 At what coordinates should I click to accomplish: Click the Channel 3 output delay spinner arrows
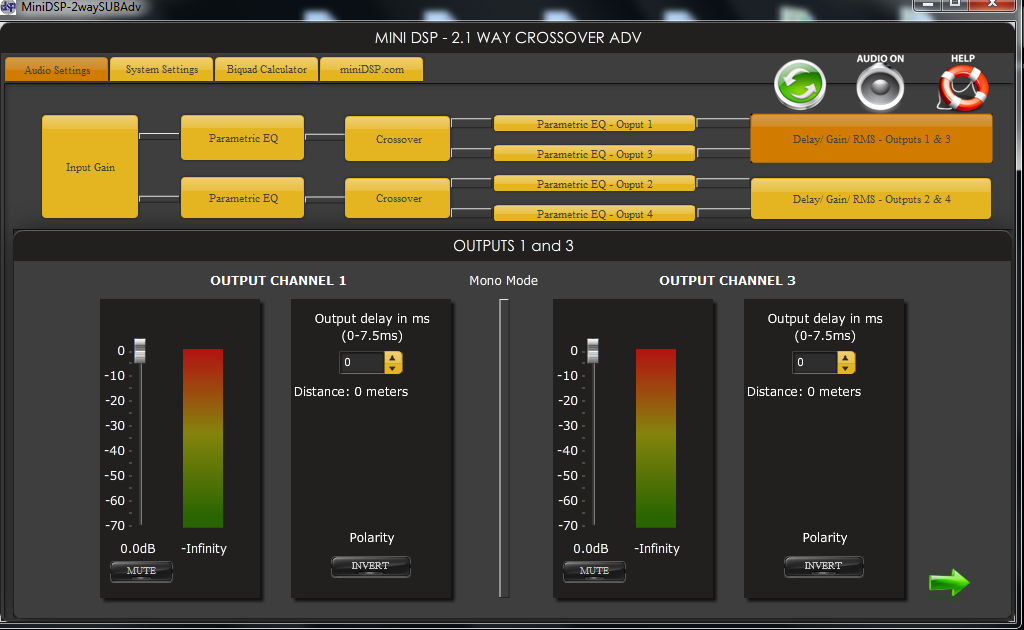(x=846, y=362)
